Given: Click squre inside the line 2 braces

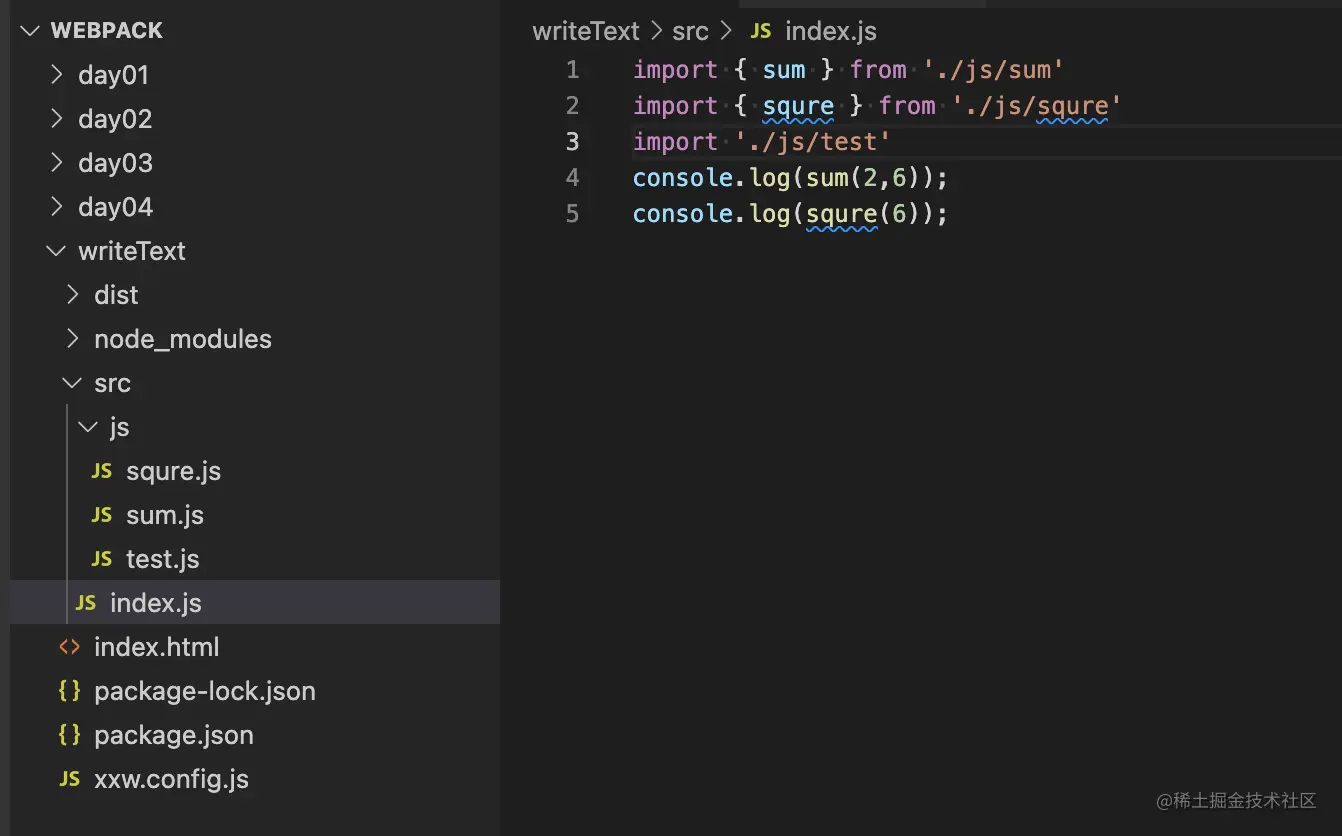Looking at the screenshot, I should [798, 106].
